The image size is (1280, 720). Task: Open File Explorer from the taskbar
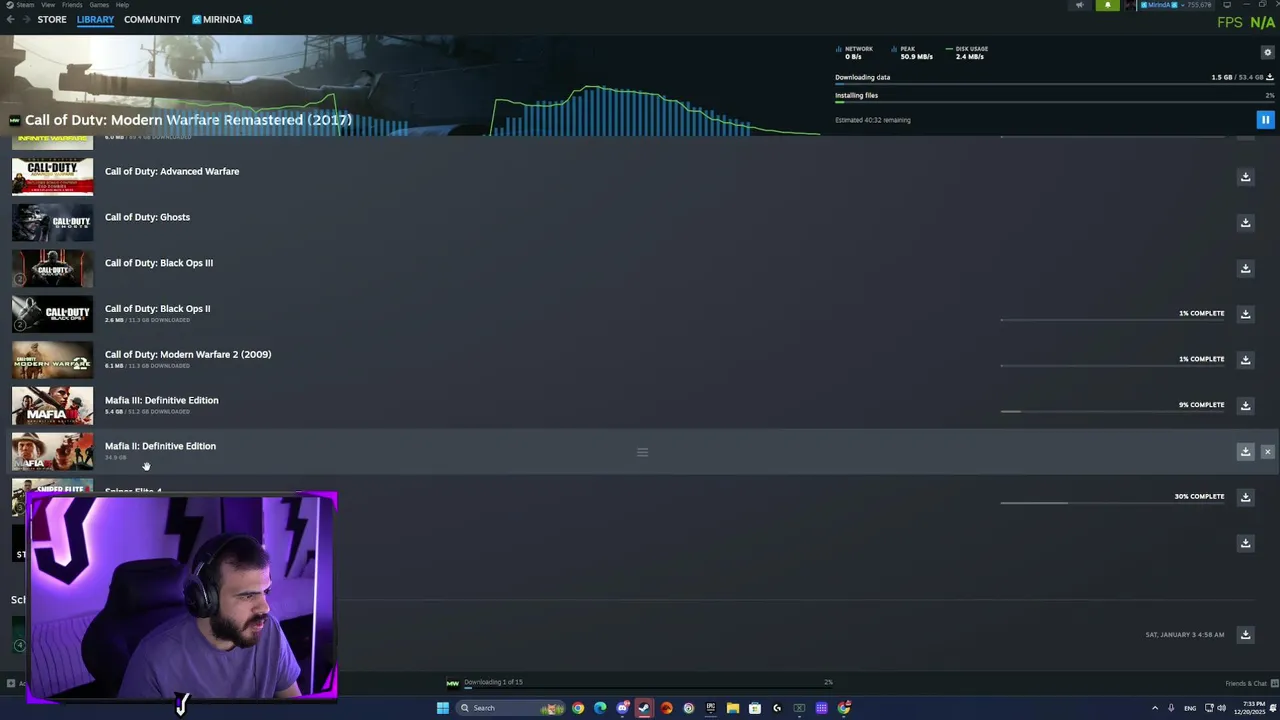point(733,708)
